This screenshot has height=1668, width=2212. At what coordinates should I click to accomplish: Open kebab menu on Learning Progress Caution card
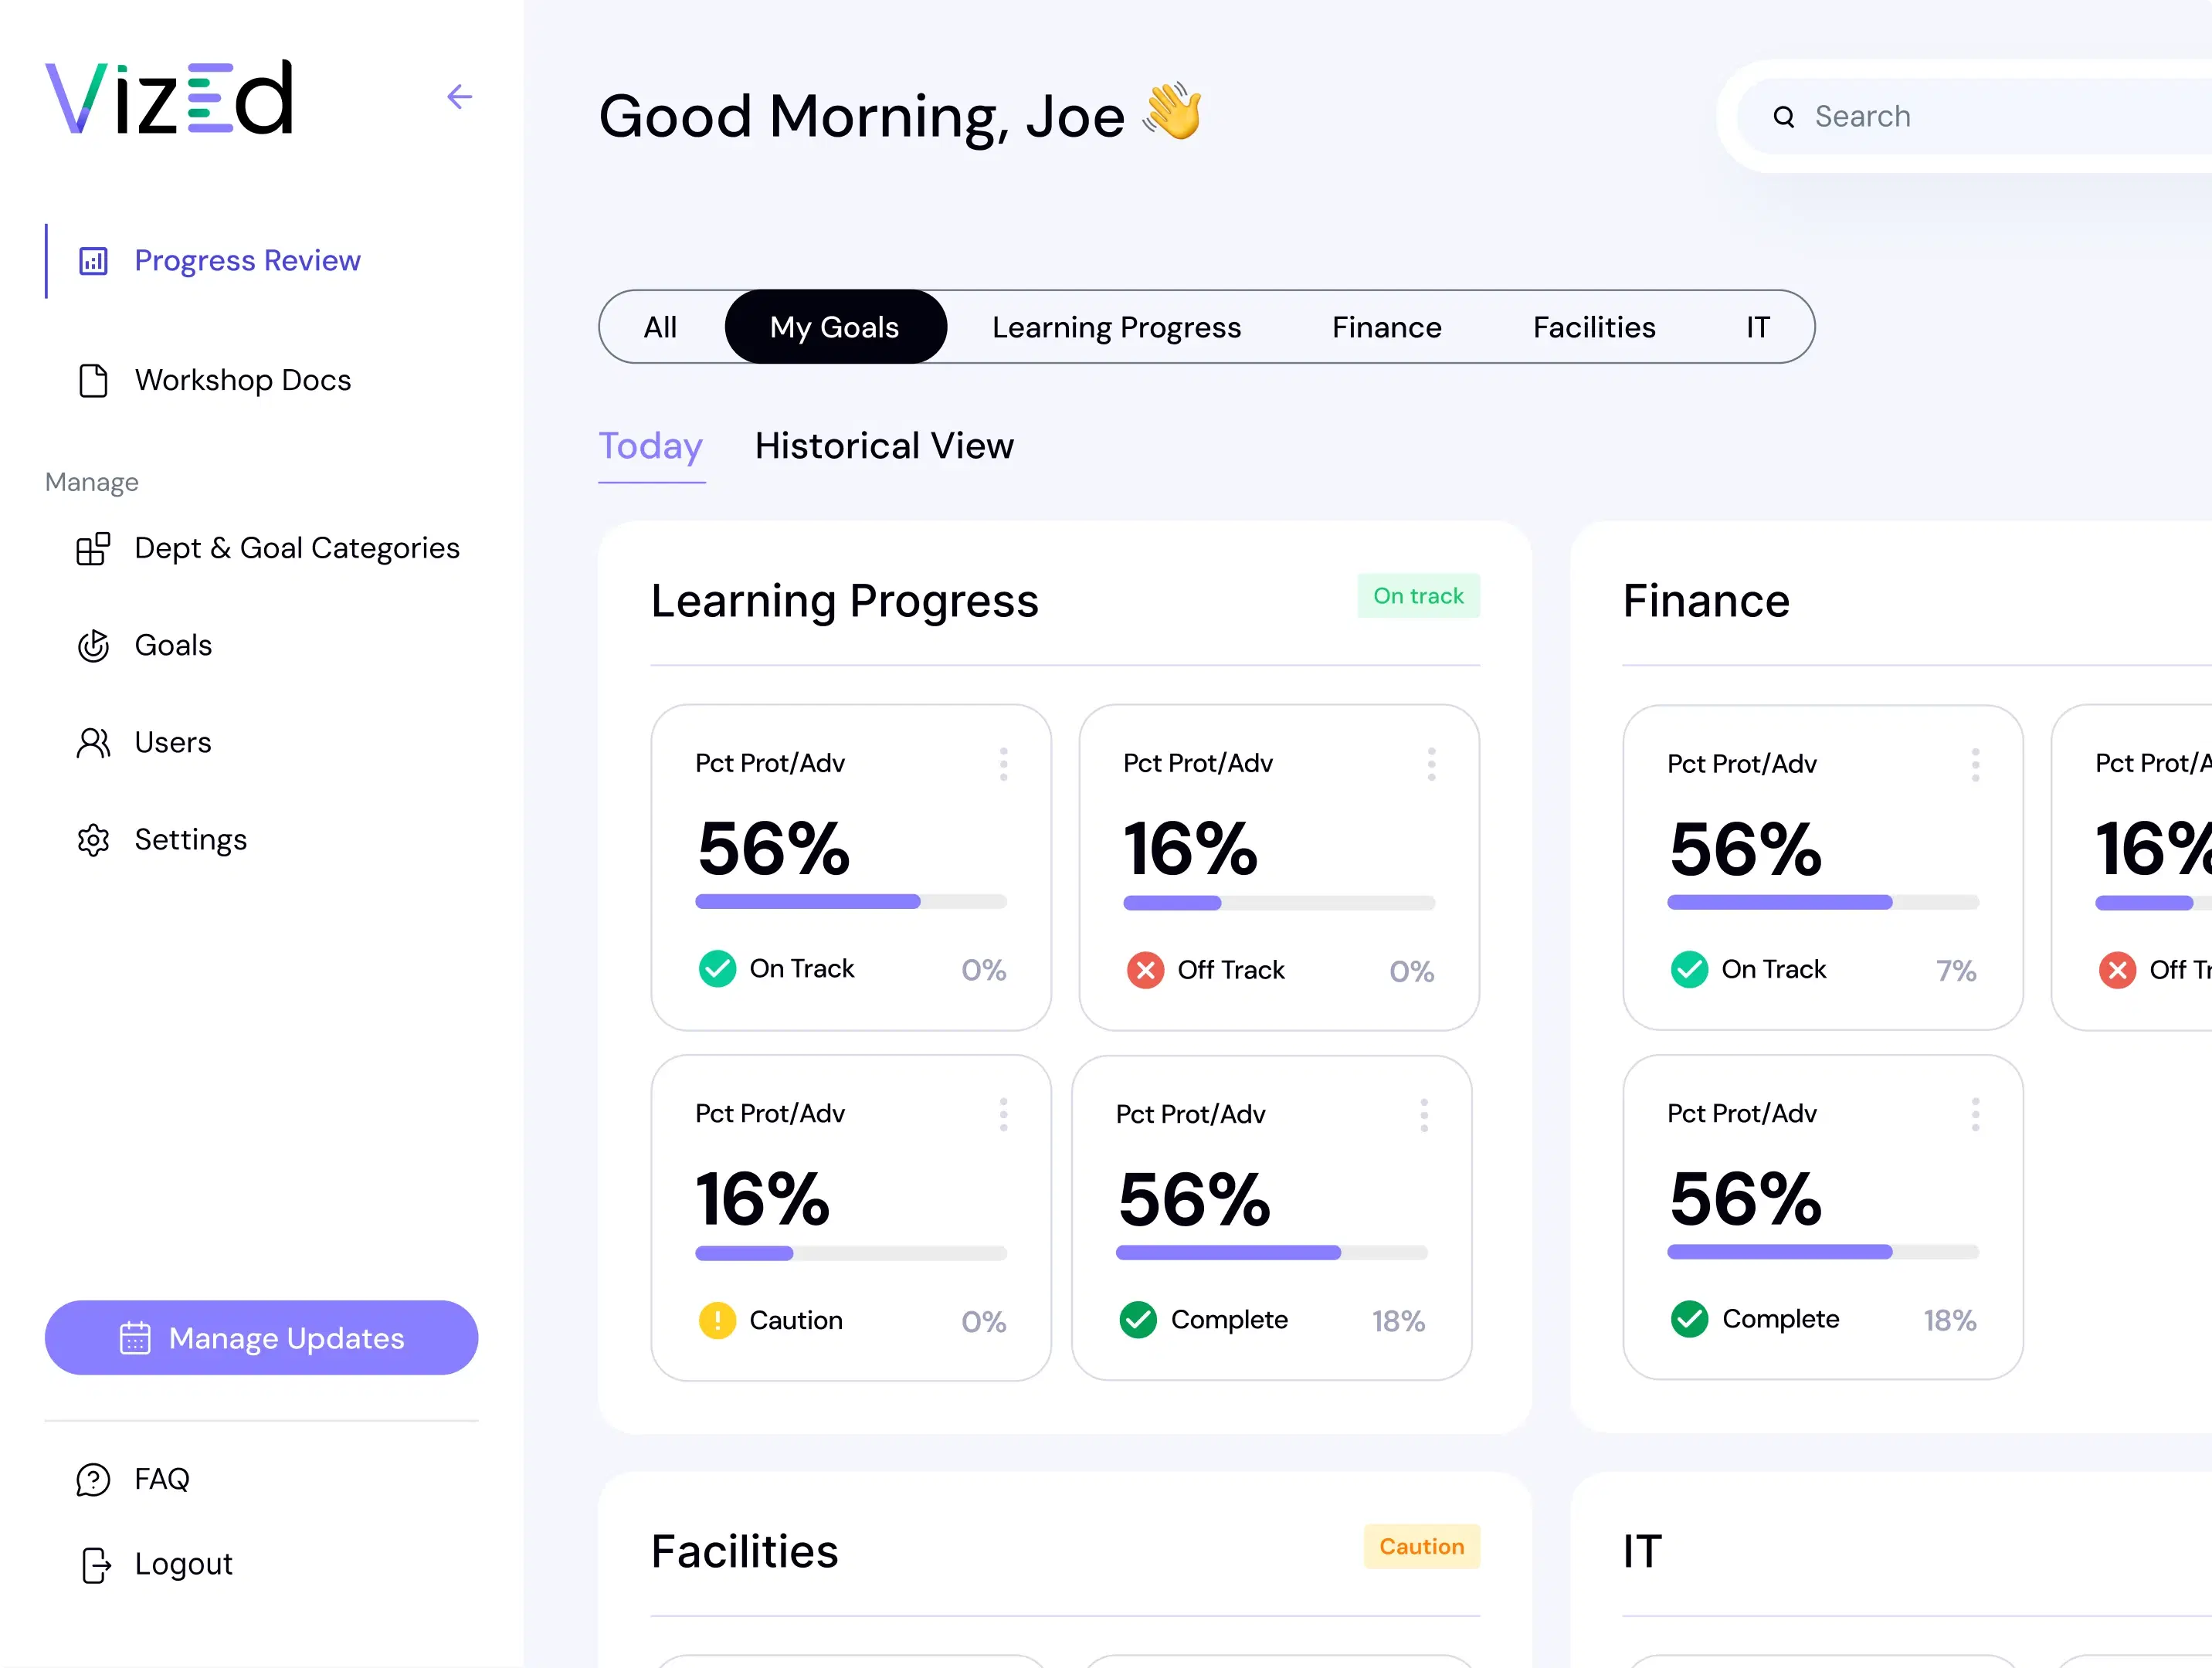(x=1003, y=1114)
